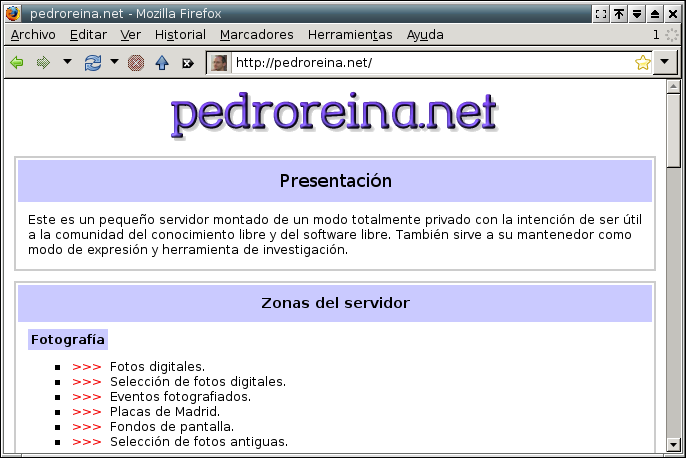Open the back/forward history dropdown arrow
The height and width of the screenshot is (458, 686).
pos(67,62)
